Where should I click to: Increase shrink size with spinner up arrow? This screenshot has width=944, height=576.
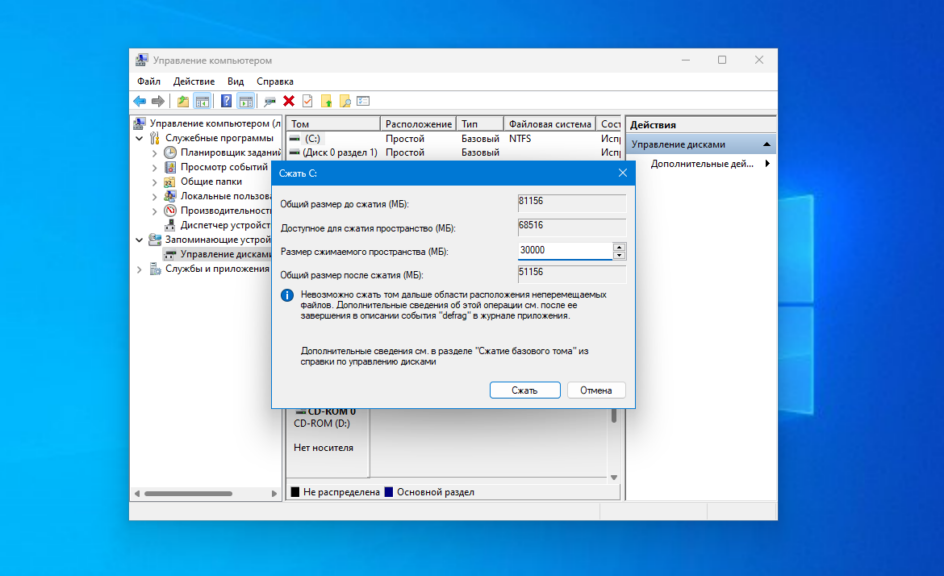[x=619, y=247]
